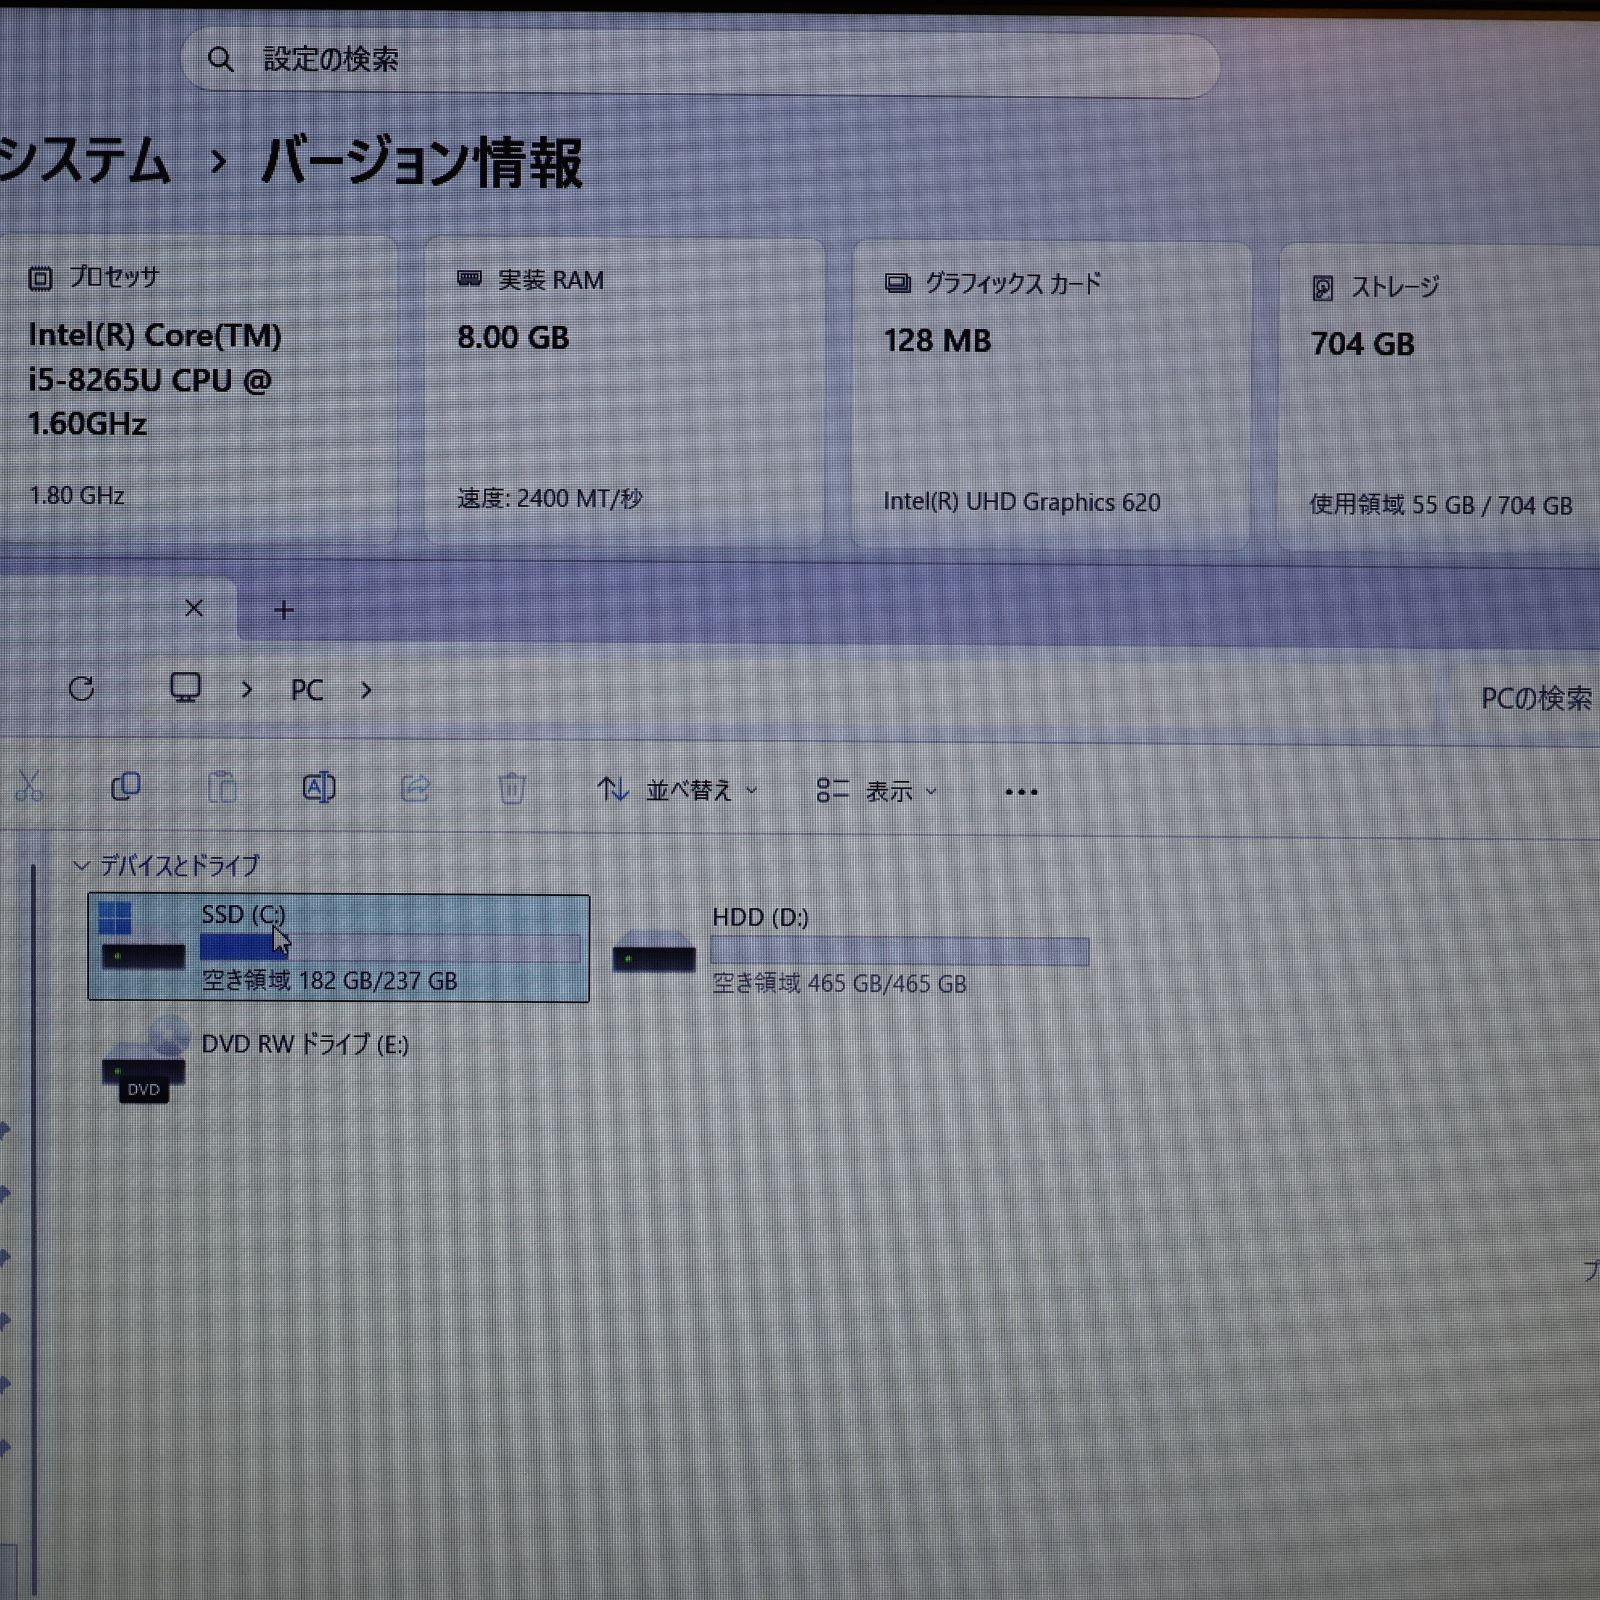Select the 8.00 GB RAM value
1600x1600 pixels.
[x=513, y=338]
